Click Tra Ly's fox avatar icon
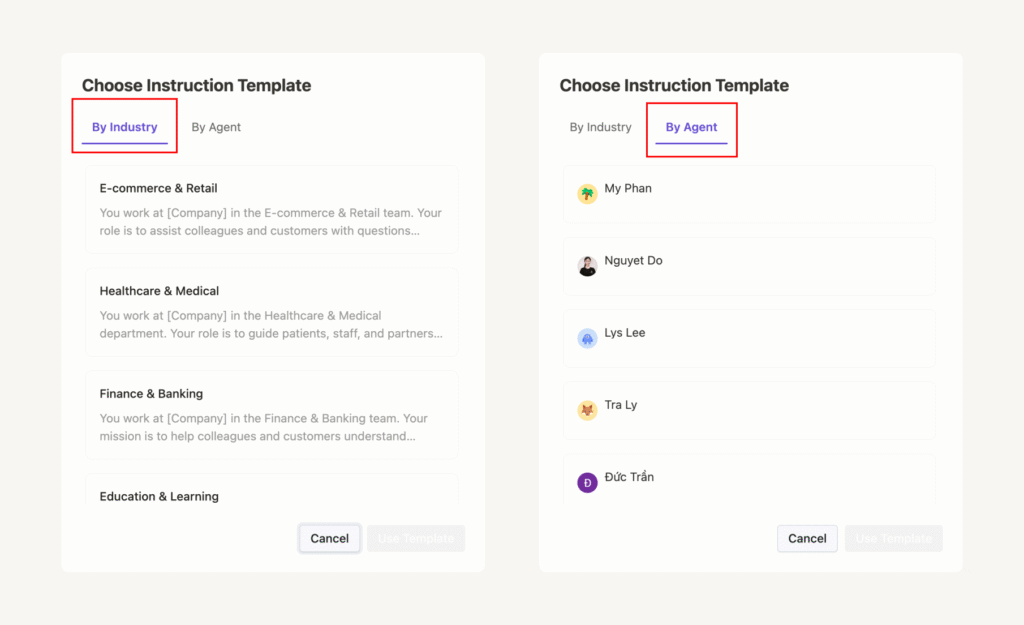Screen dimensions: 1024x625 pyautogui.click(x=587, y=410)
